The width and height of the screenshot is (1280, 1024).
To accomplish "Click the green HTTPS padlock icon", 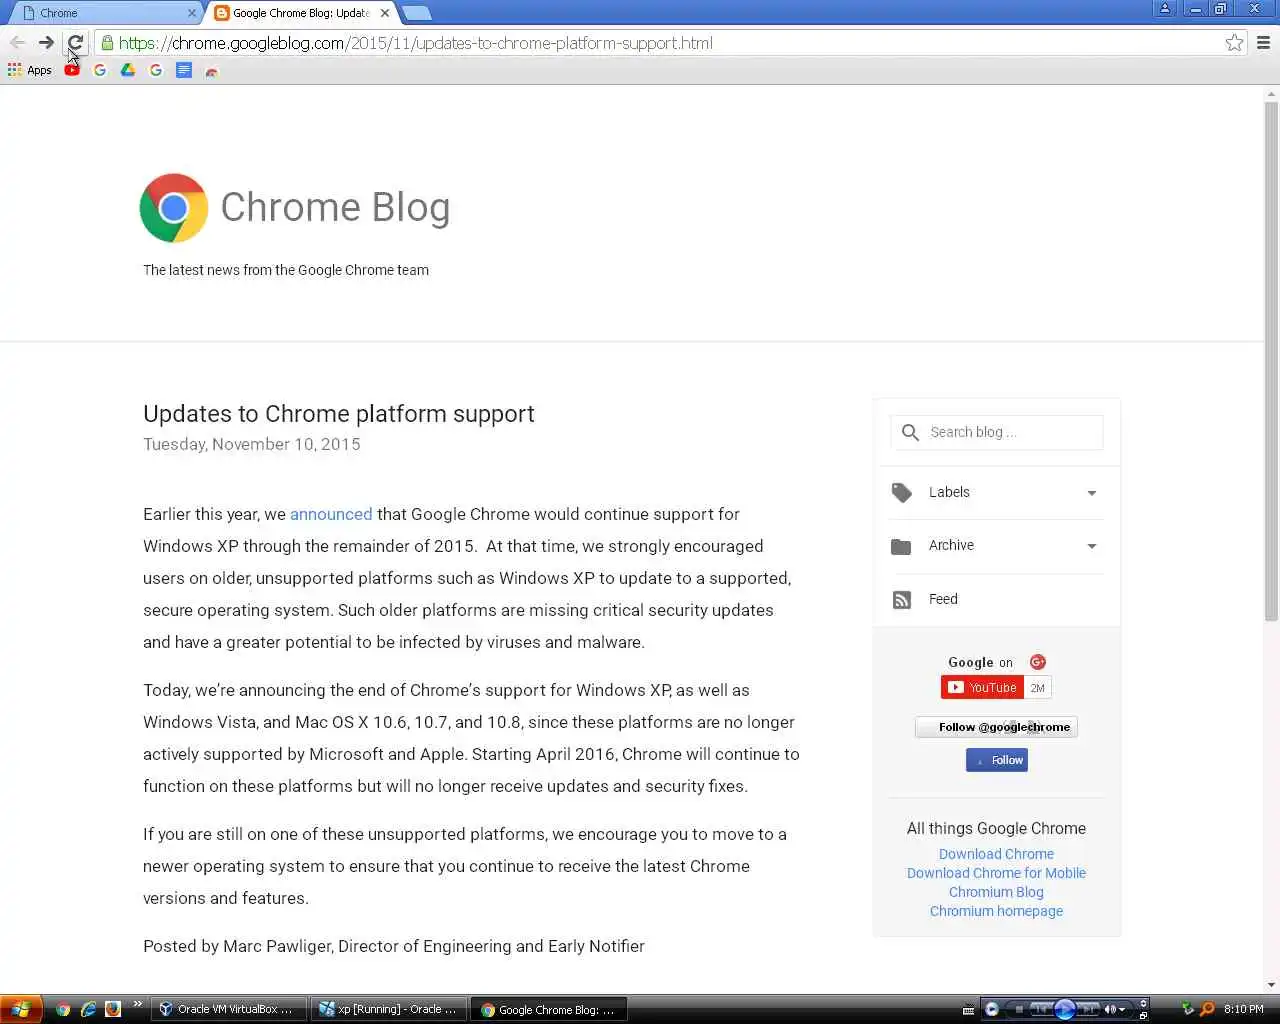I will [x=107, y=43].
